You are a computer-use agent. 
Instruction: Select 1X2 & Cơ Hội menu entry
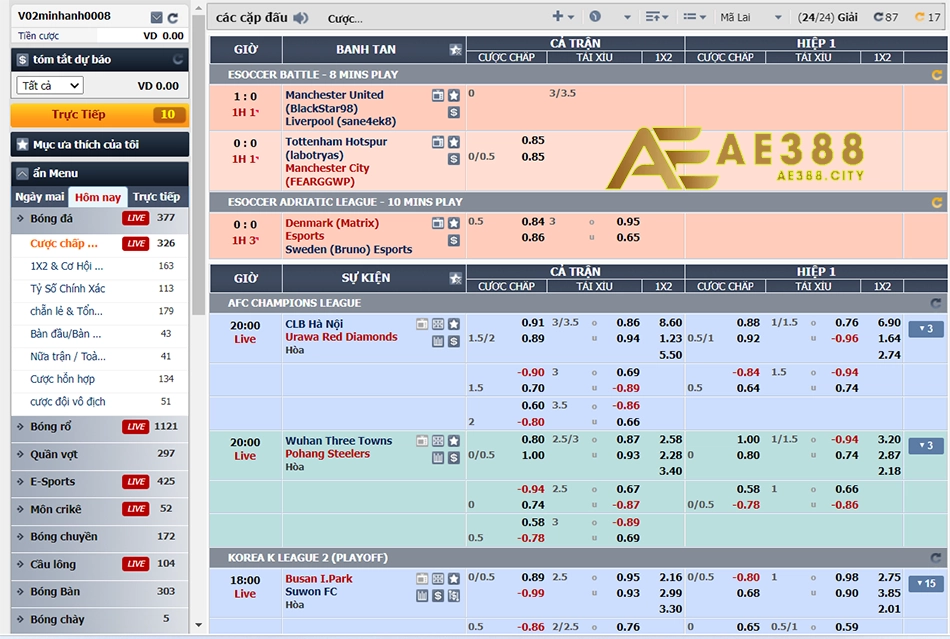100,266
